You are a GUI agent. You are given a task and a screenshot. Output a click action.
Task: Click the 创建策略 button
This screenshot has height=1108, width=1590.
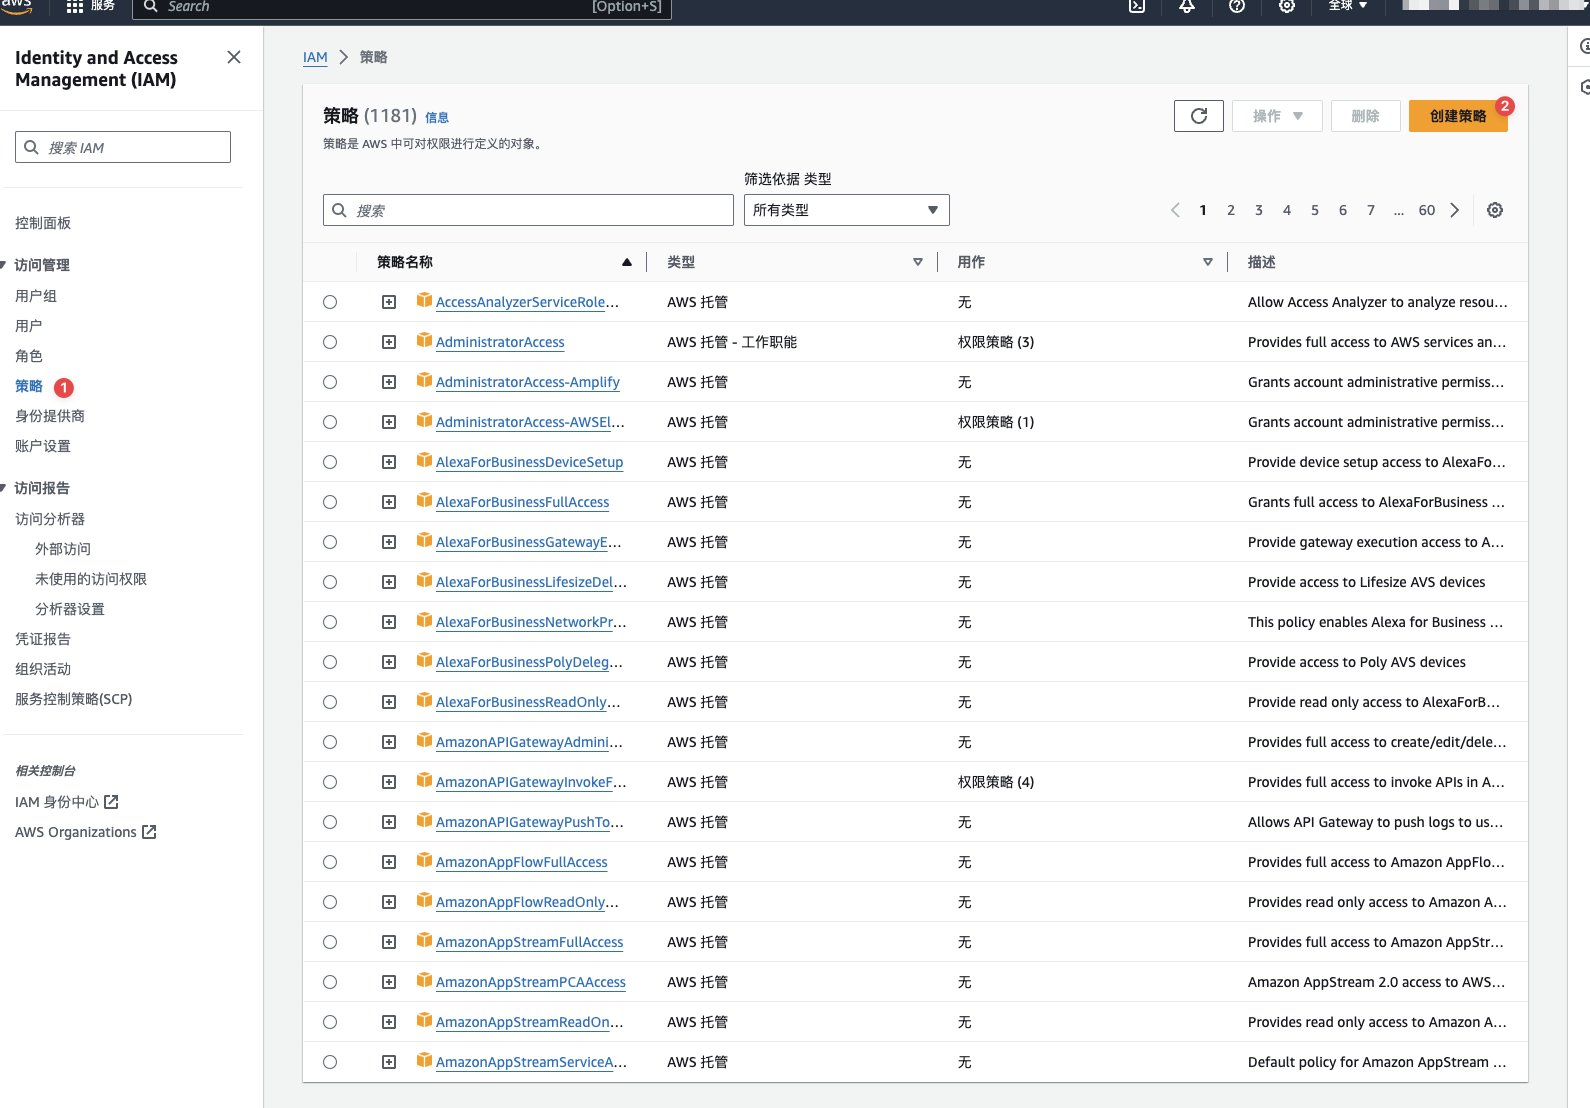pyautogui.click(x=1458, y=116)
